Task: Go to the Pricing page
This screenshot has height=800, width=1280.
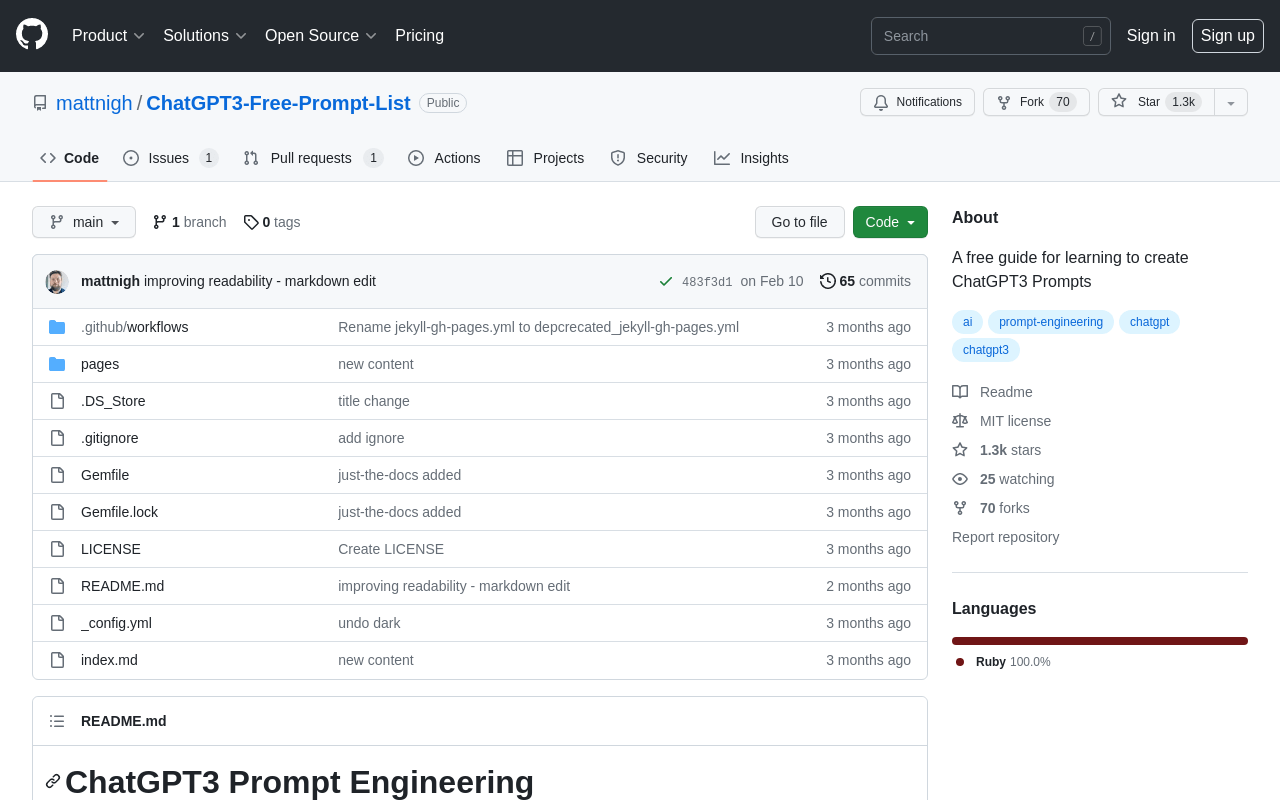Action: click(419, 36)
